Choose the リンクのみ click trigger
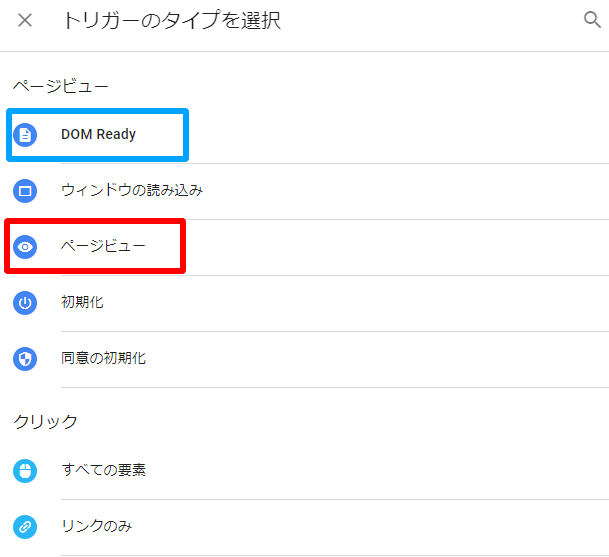 (x=96, y=525)
